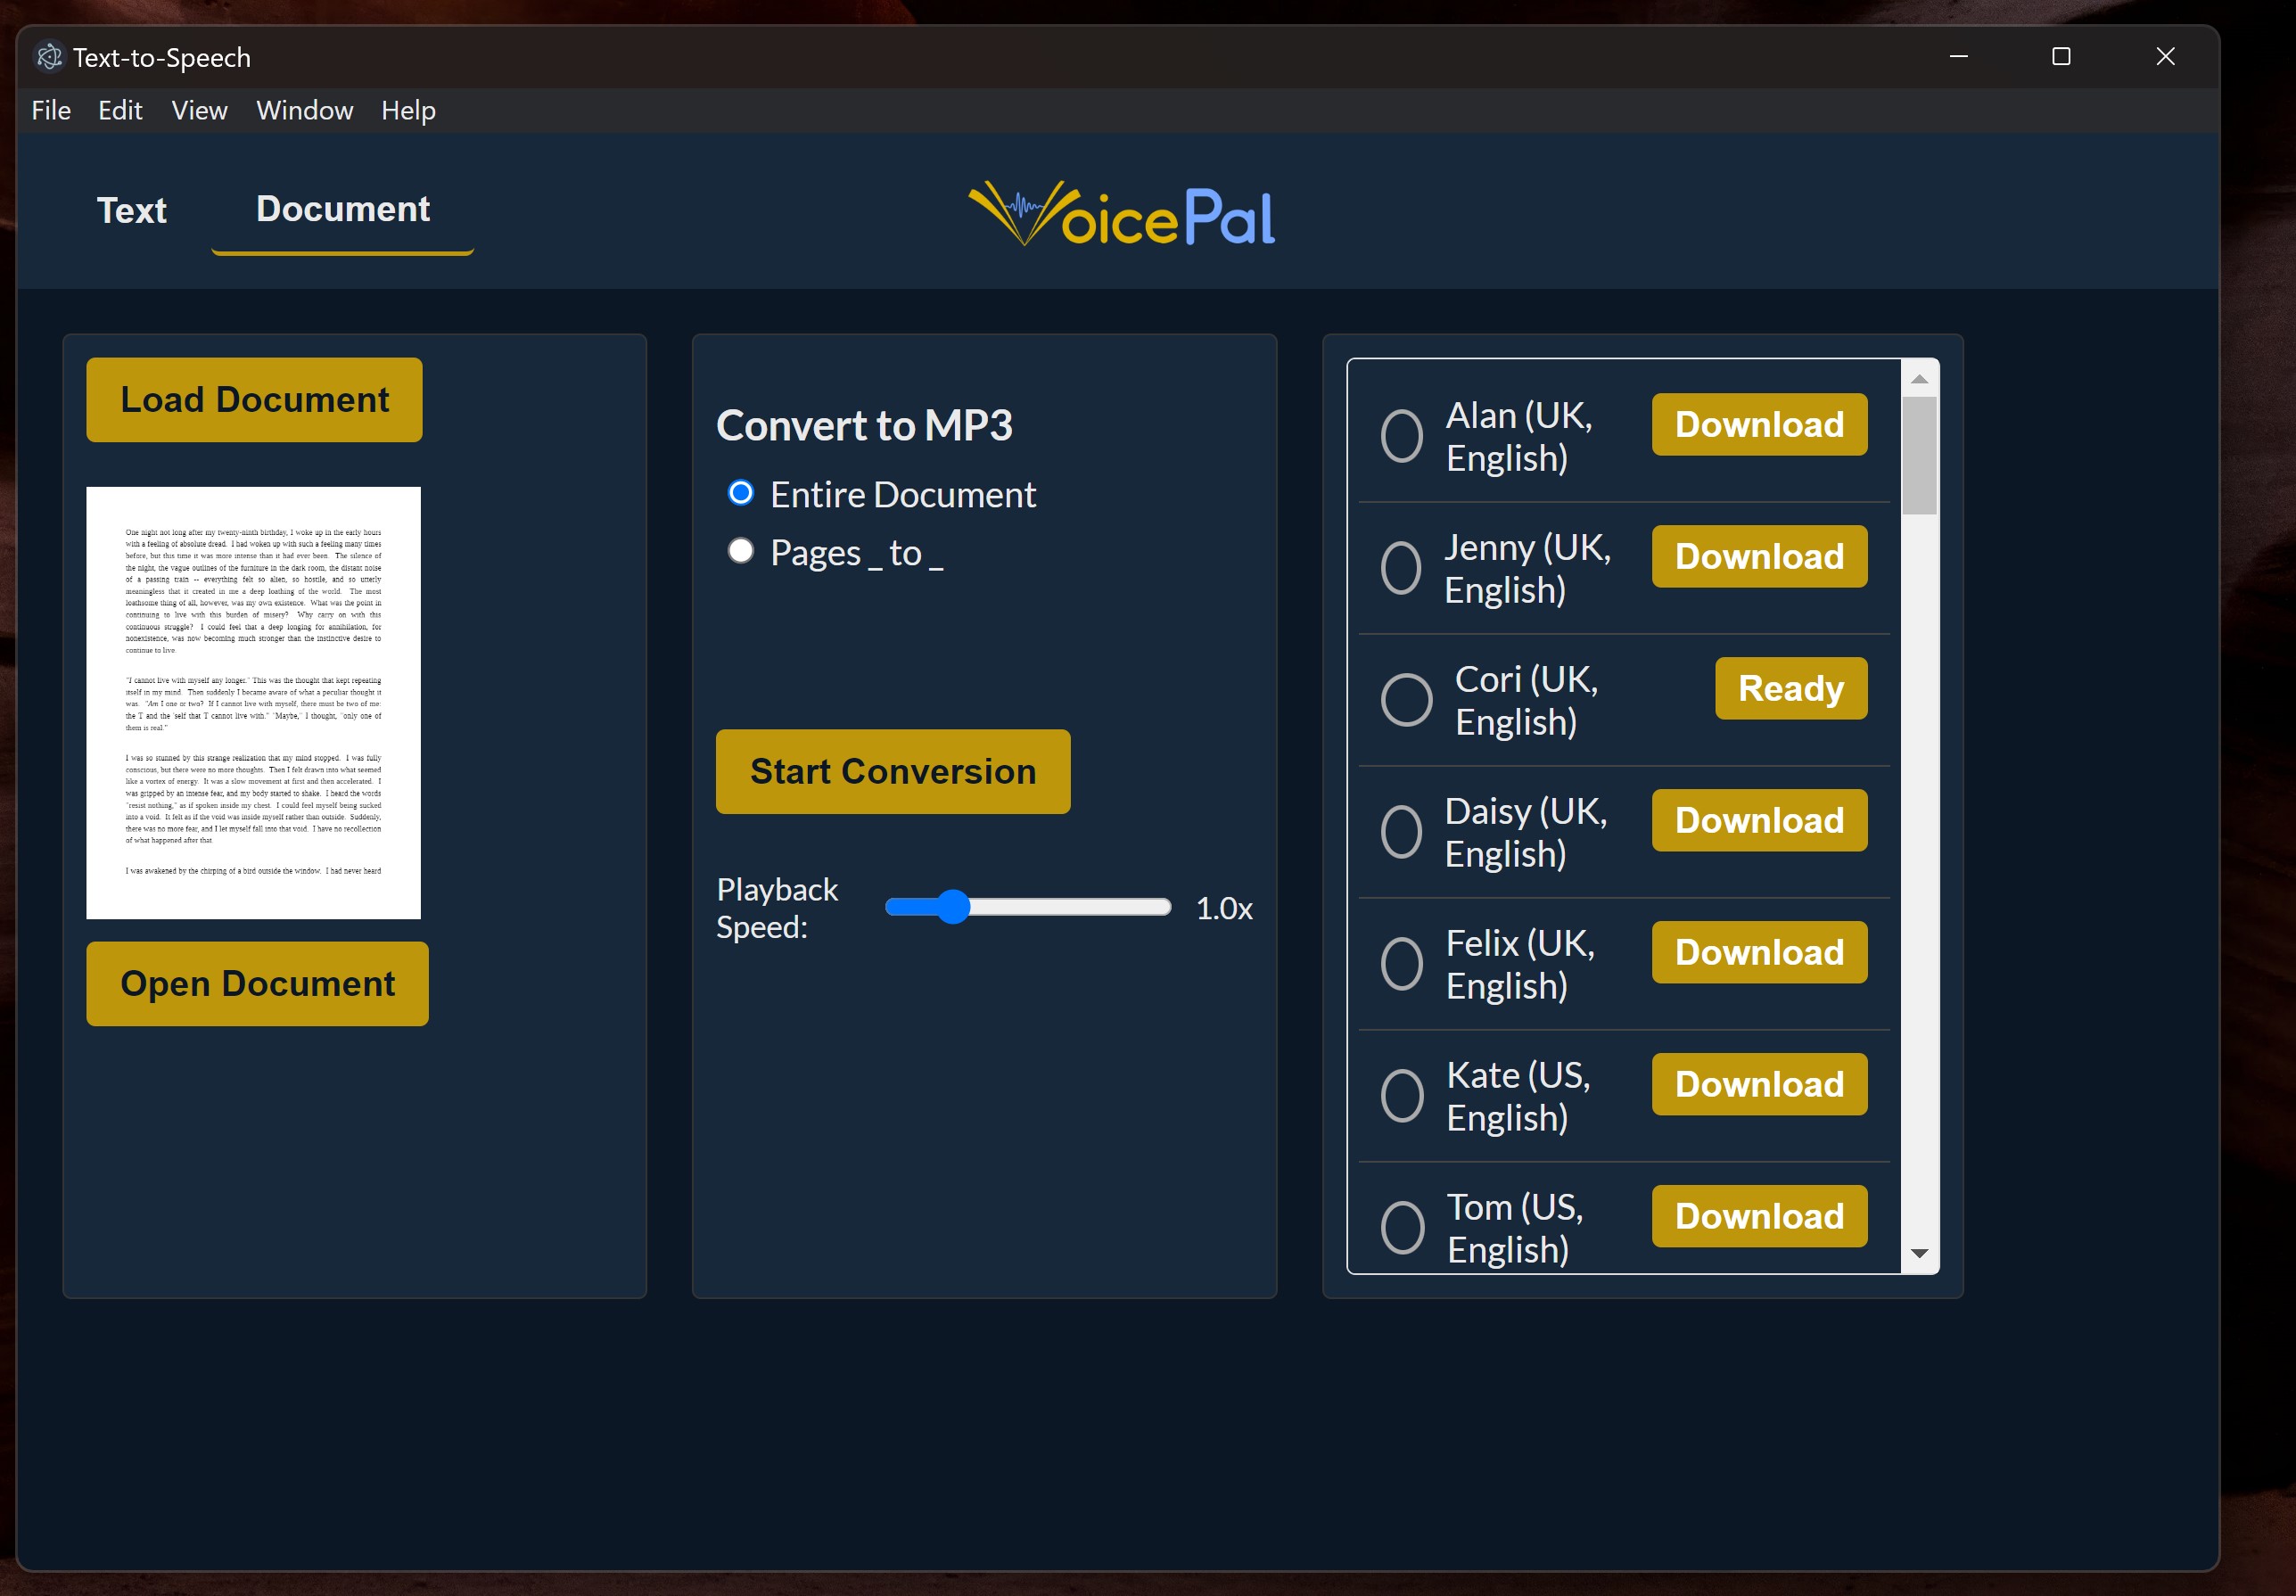
Task: Select the Pages range radio option
Action: coord(741,551)
